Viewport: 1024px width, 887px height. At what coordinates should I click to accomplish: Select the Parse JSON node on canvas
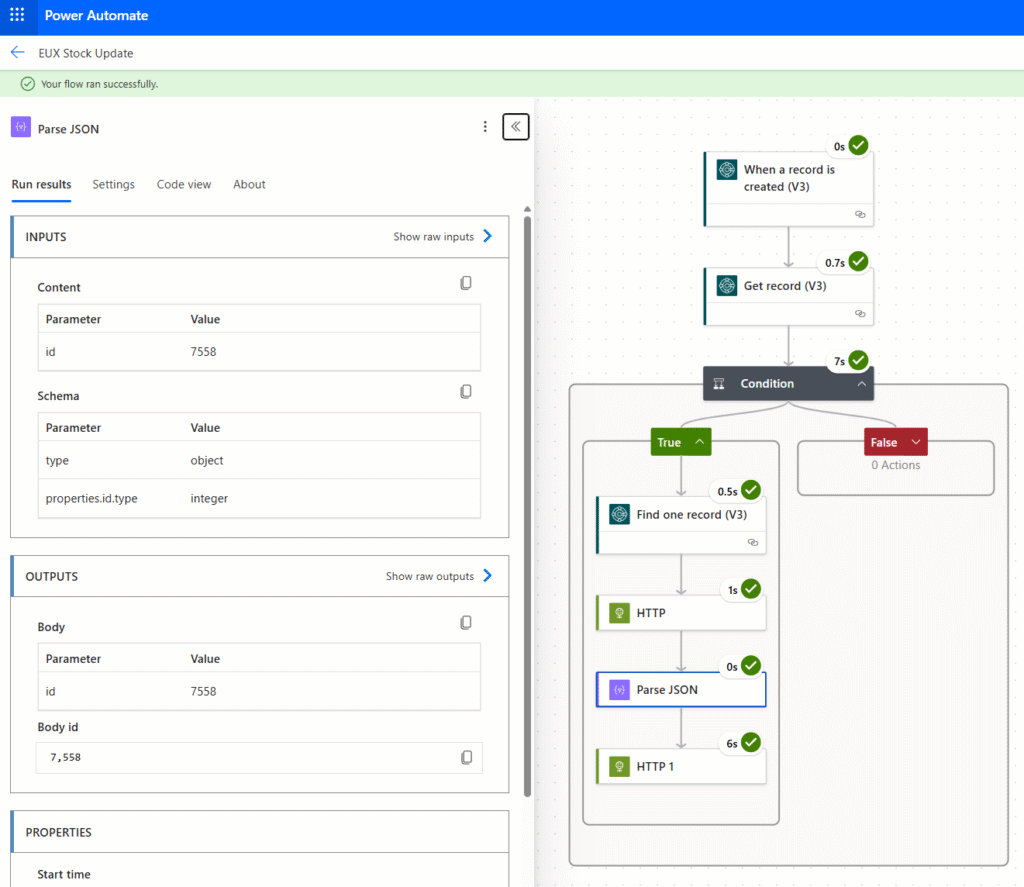(681, 690)
